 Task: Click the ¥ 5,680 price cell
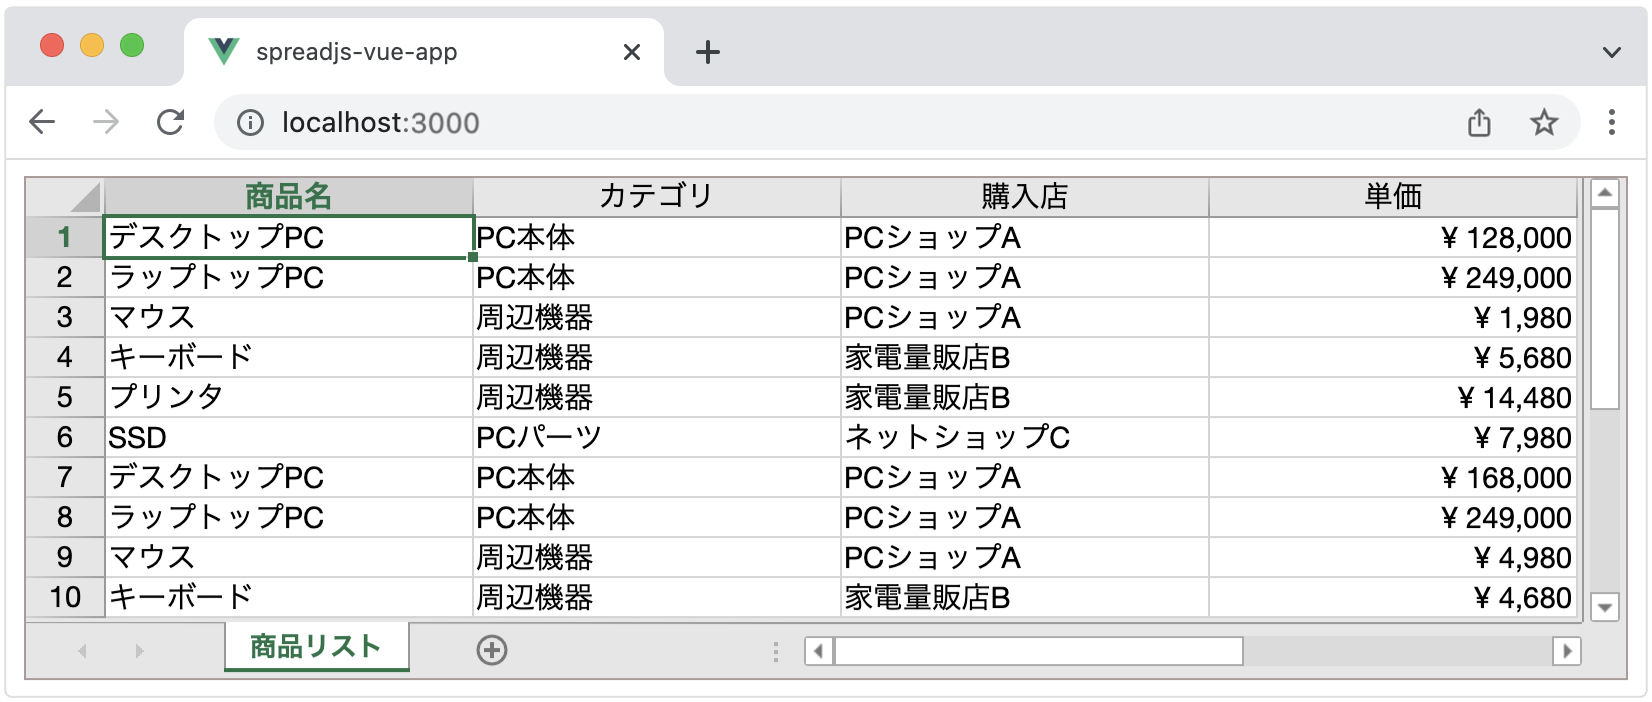pyautogui.click(x=1393, y=357)
